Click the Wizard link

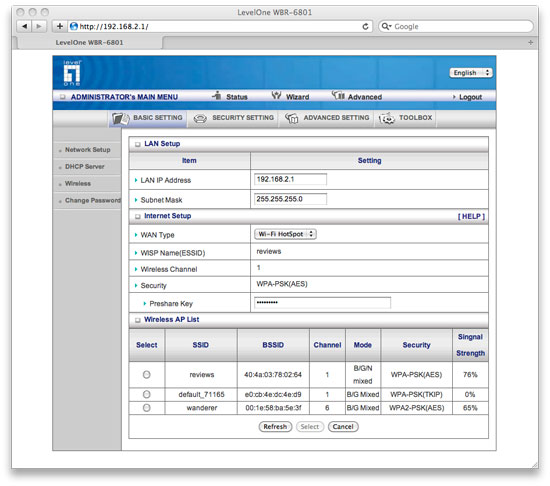click(297, 97)
